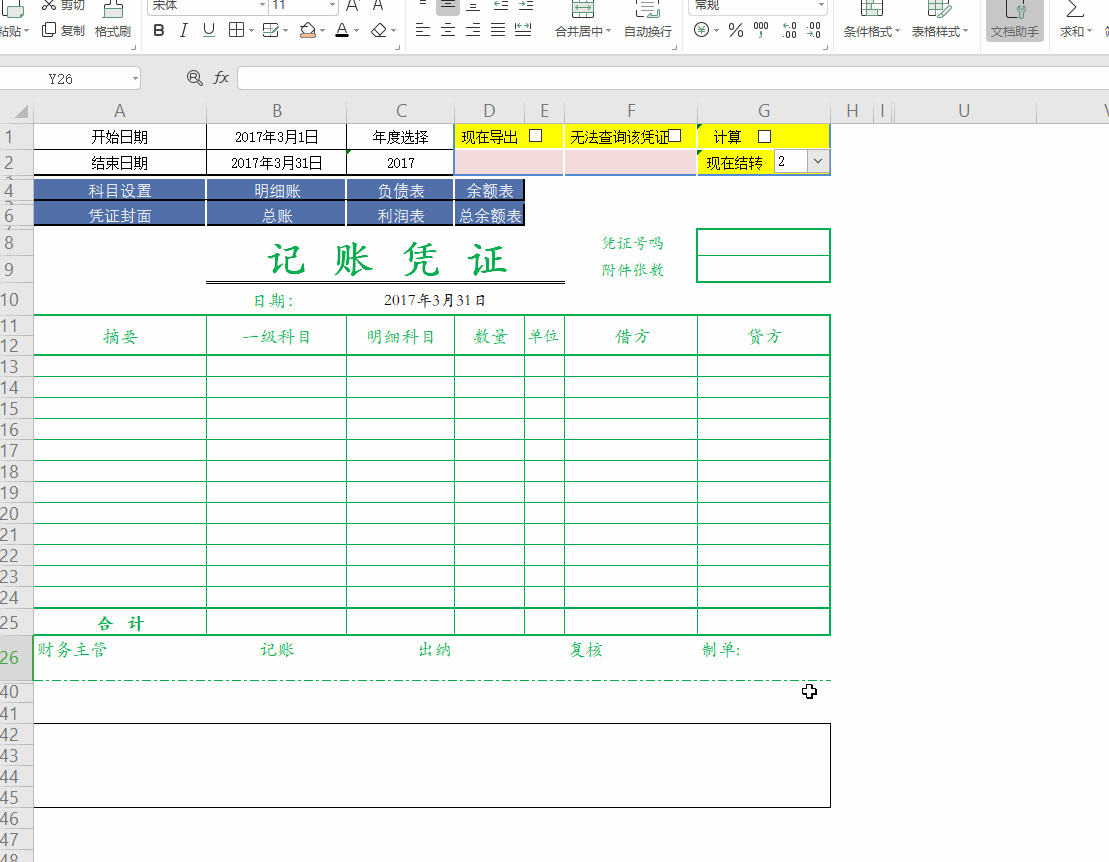Click the fx insert function icon
This screenshot has height=862, width=1109.
point(221,78)
